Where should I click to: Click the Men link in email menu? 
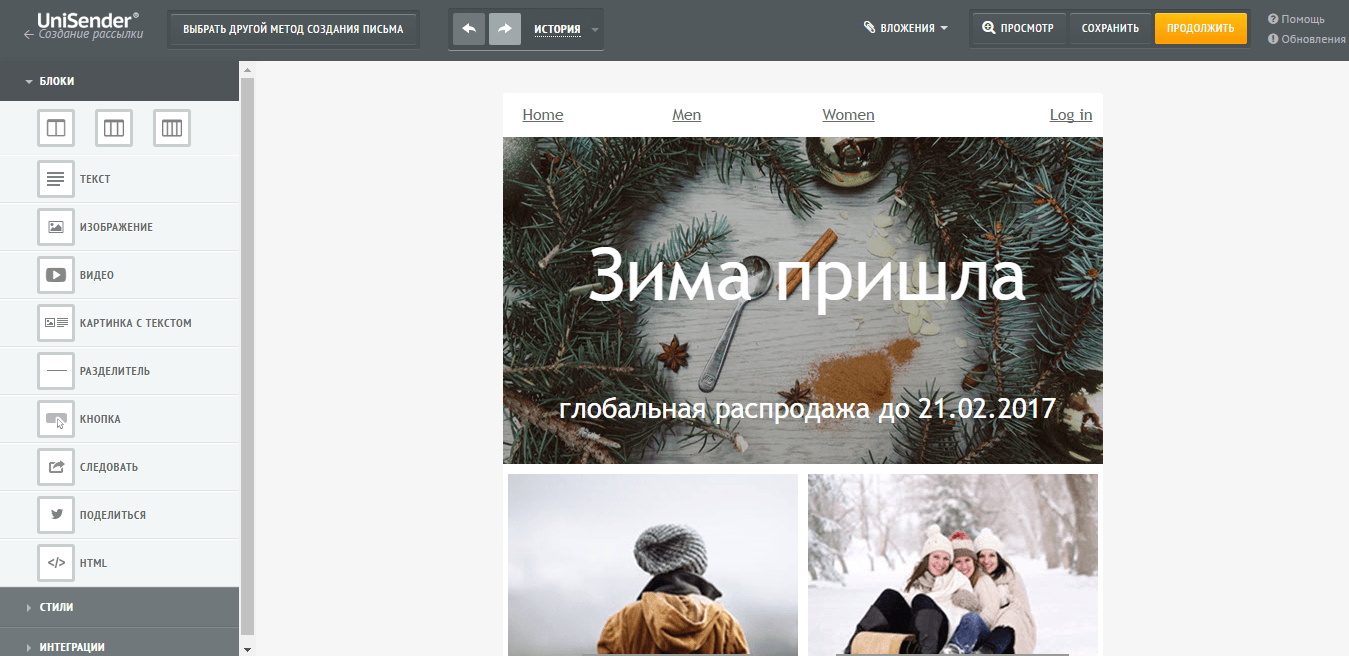(687, 115)
